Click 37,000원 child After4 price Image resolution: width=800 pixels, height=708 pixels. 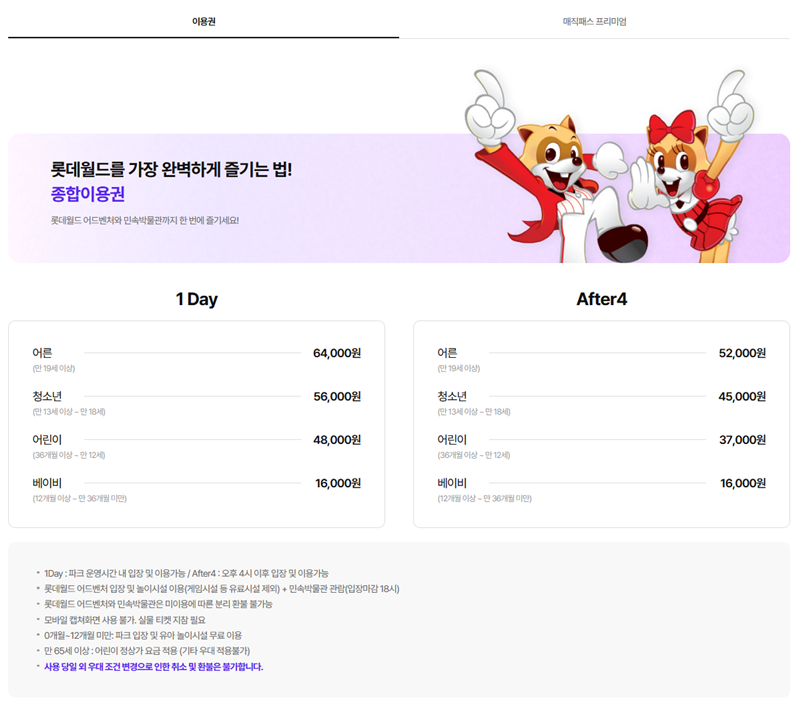coord(743,440)
